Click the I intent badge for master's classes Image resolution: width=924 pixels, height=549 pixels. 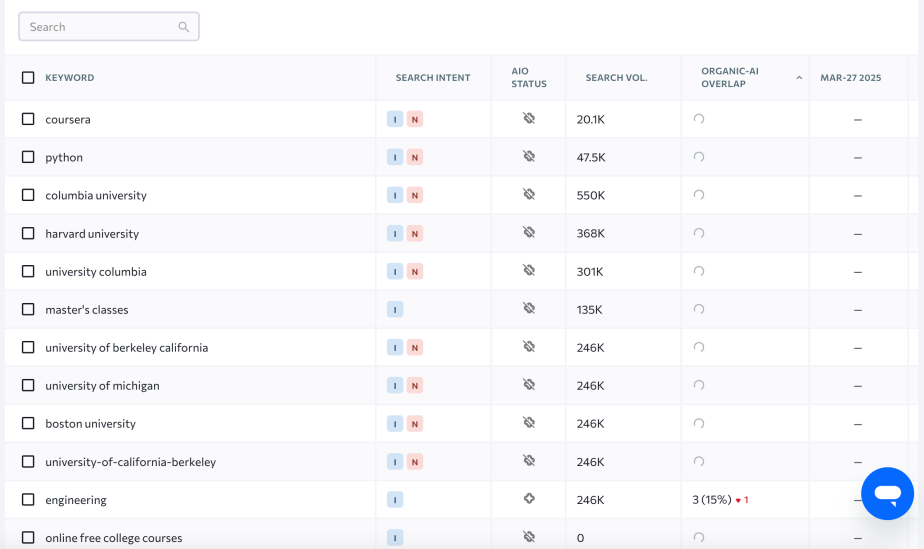pyautogui.click(x=395, y=310)
